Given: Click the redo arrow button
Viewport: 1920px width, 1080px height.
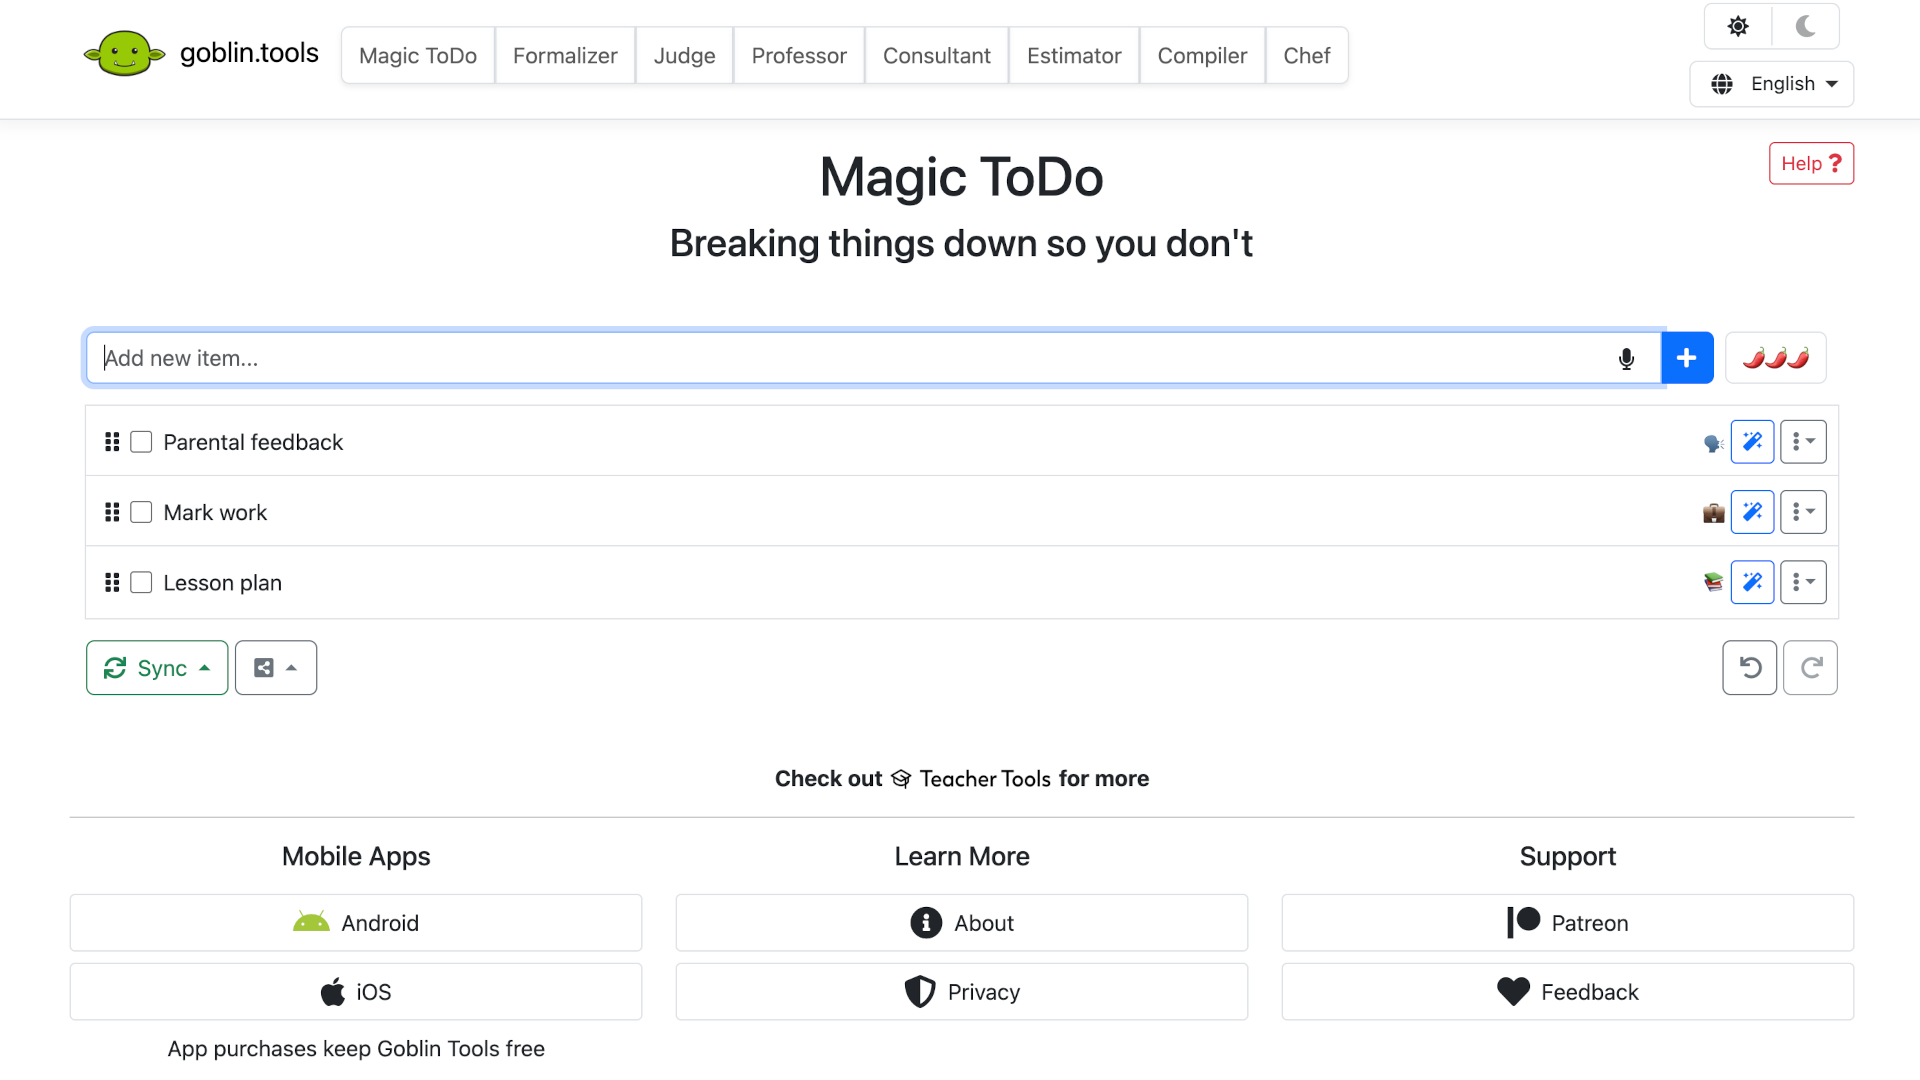Looking at the screenshot, I should [1810, 668].
